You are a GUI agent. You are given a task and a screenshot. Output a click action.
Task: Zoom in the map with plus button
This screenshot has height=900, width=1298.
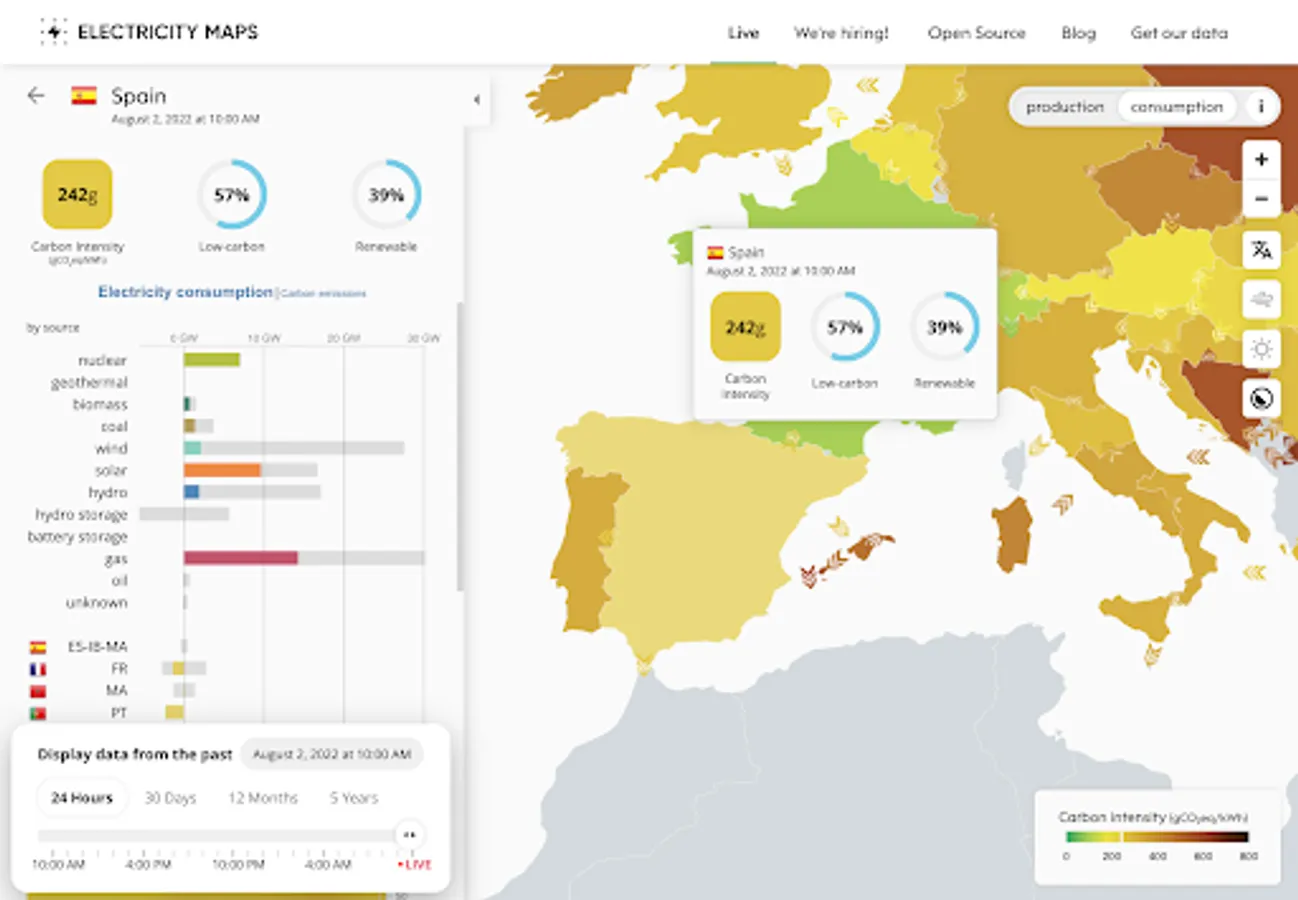1261,160
